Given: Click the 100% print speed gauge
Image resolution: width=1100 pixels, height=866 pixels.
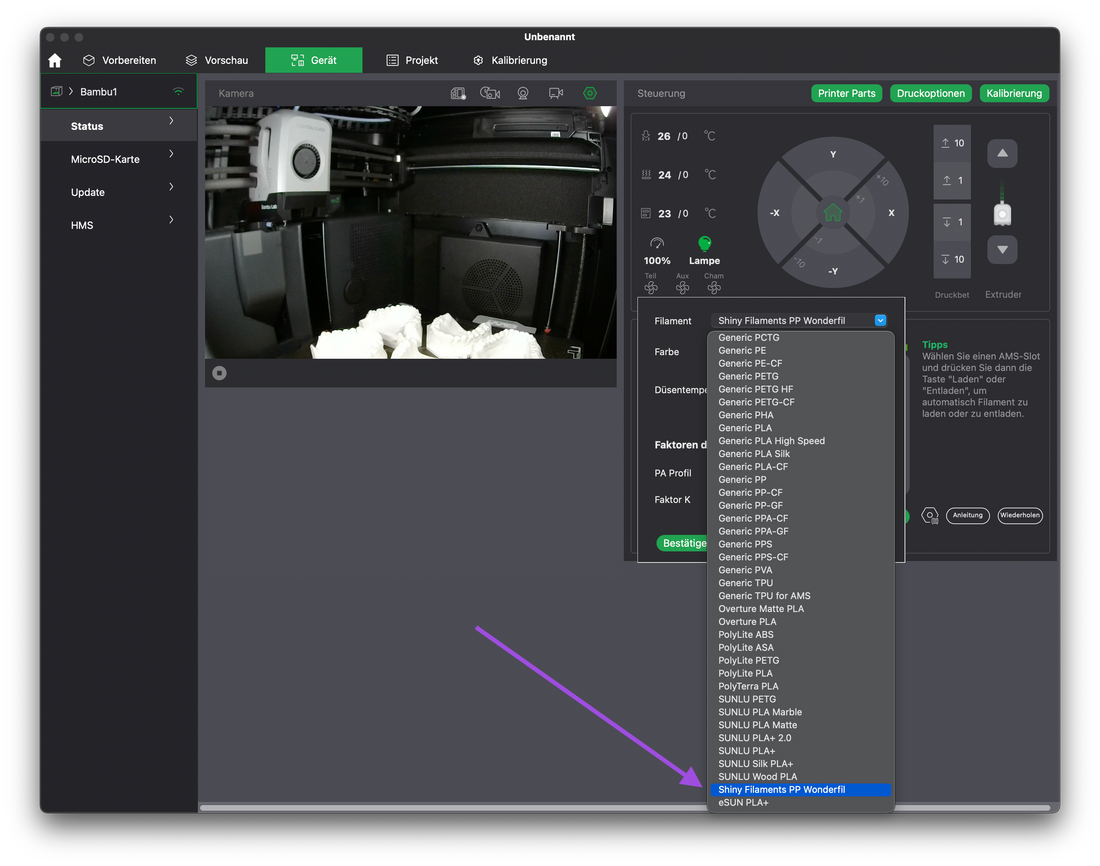Looking at the screenshot, I should click(x=657, y=244).
